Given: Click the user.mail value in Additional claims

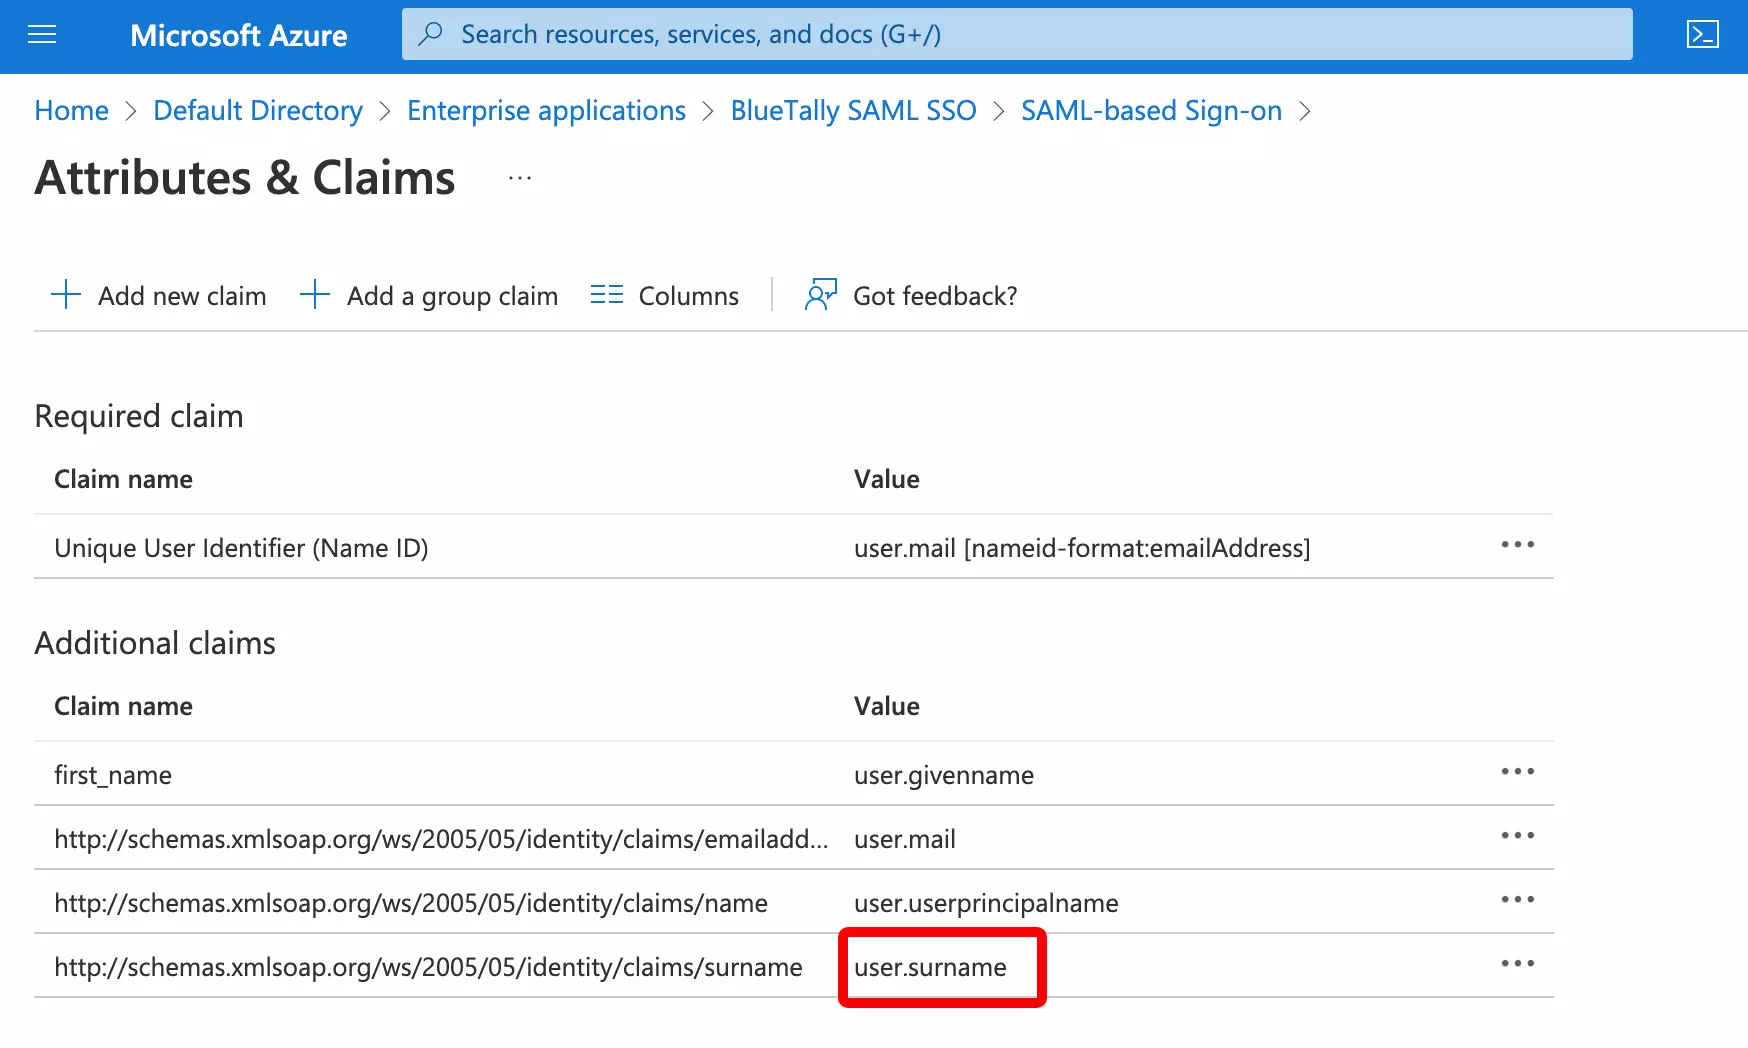Looking at the screenshot, I should [x=905, y=839].
